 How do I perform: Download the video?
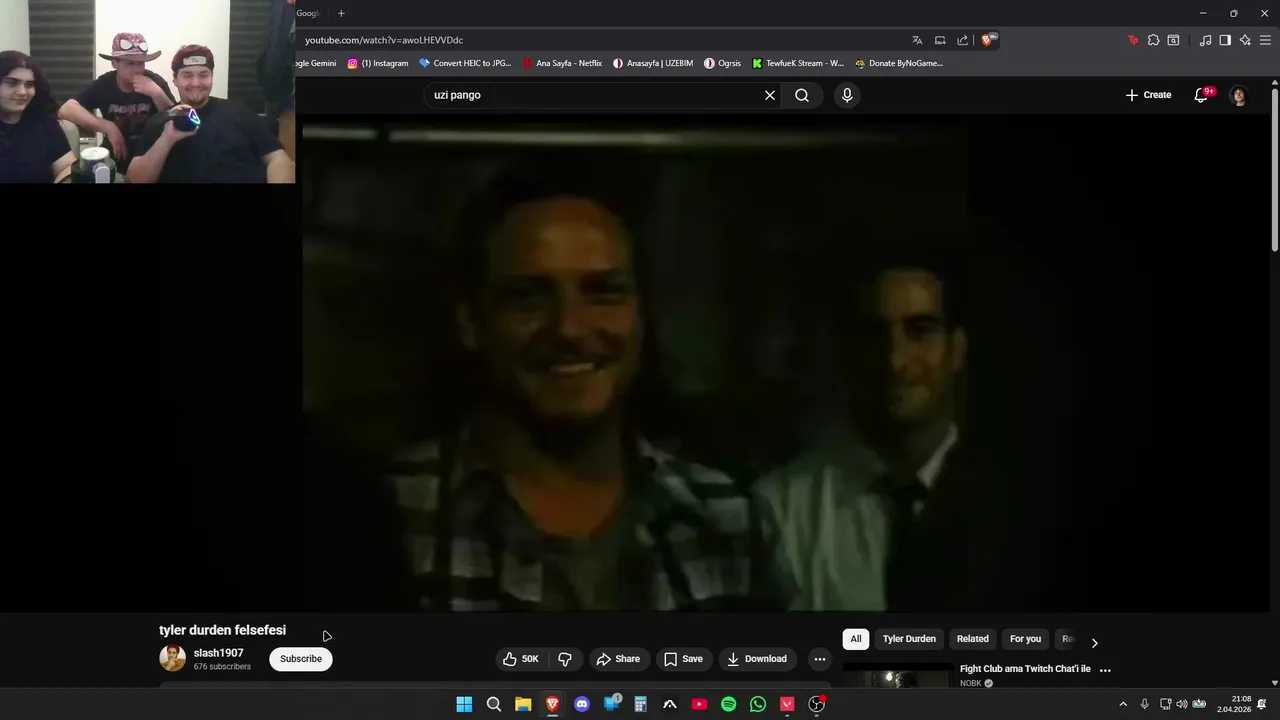[x=757, y=659]
